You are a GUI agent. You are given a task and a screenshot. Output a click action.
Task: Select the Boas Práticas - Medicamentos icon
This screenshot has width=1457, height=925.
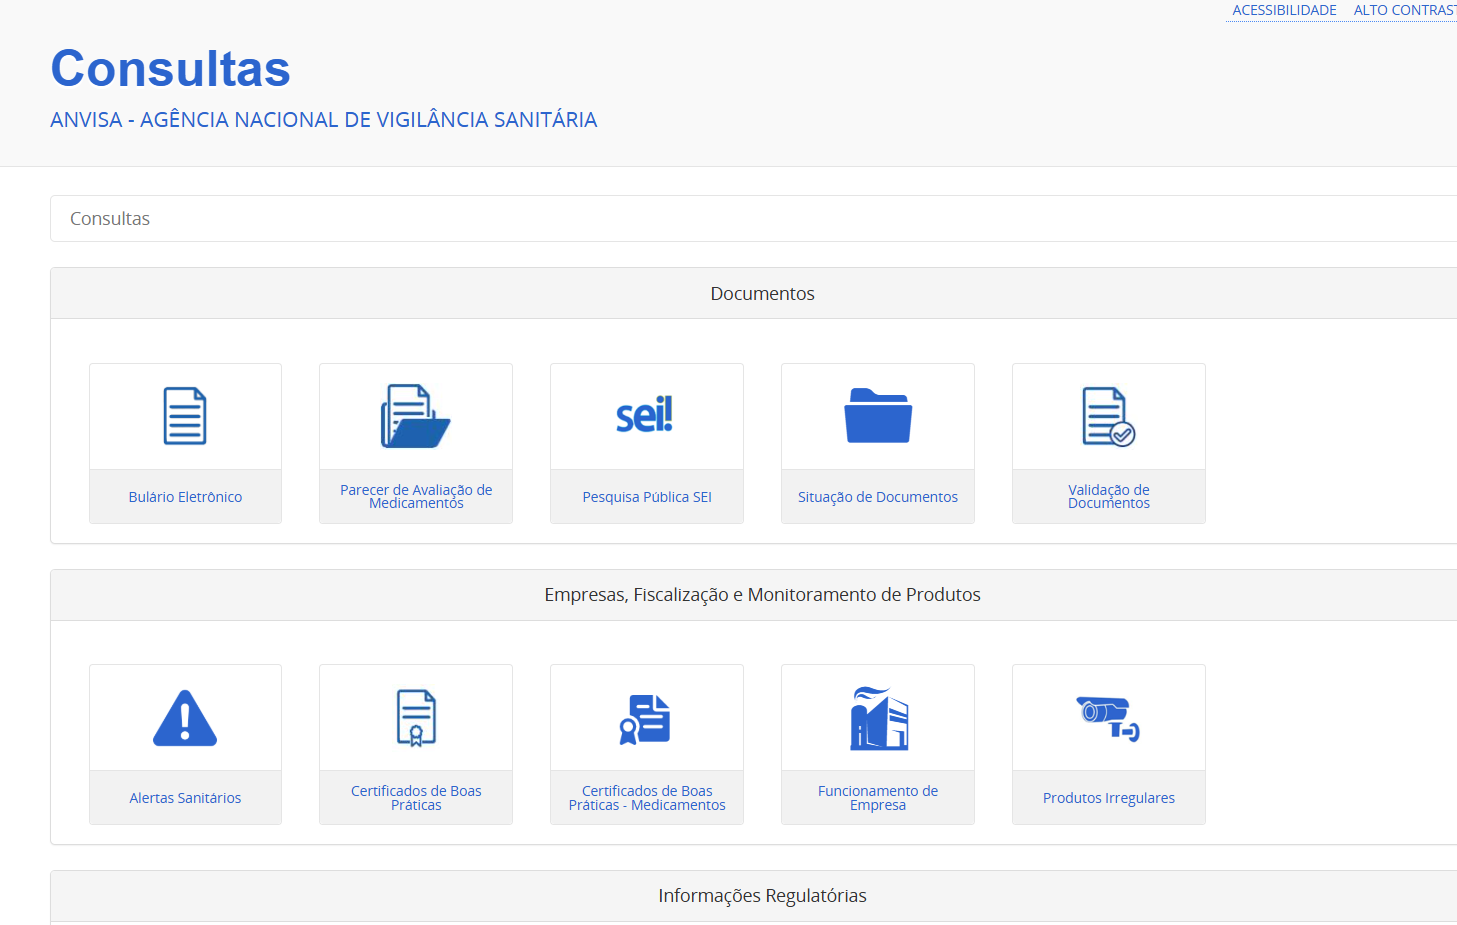[645, 719]
